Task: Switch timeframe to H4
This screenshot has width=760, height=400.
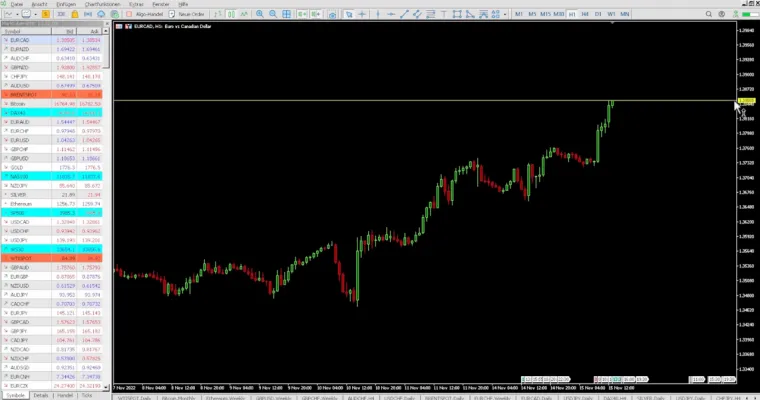Action: (585, 14)
